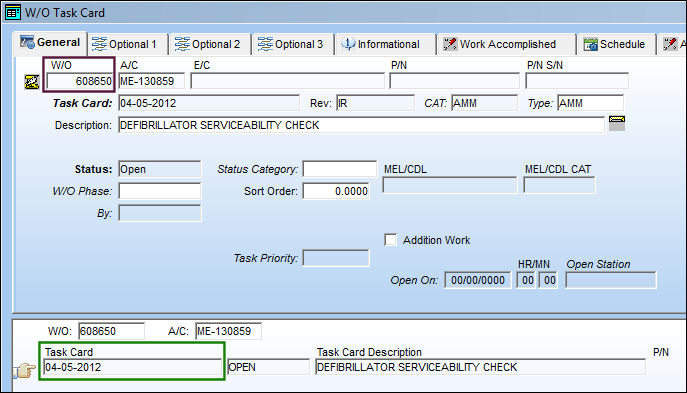The height and width of the screenshot is (393, 687).
Task: Click the MEL/CDL field
Action: pos(450,185)
